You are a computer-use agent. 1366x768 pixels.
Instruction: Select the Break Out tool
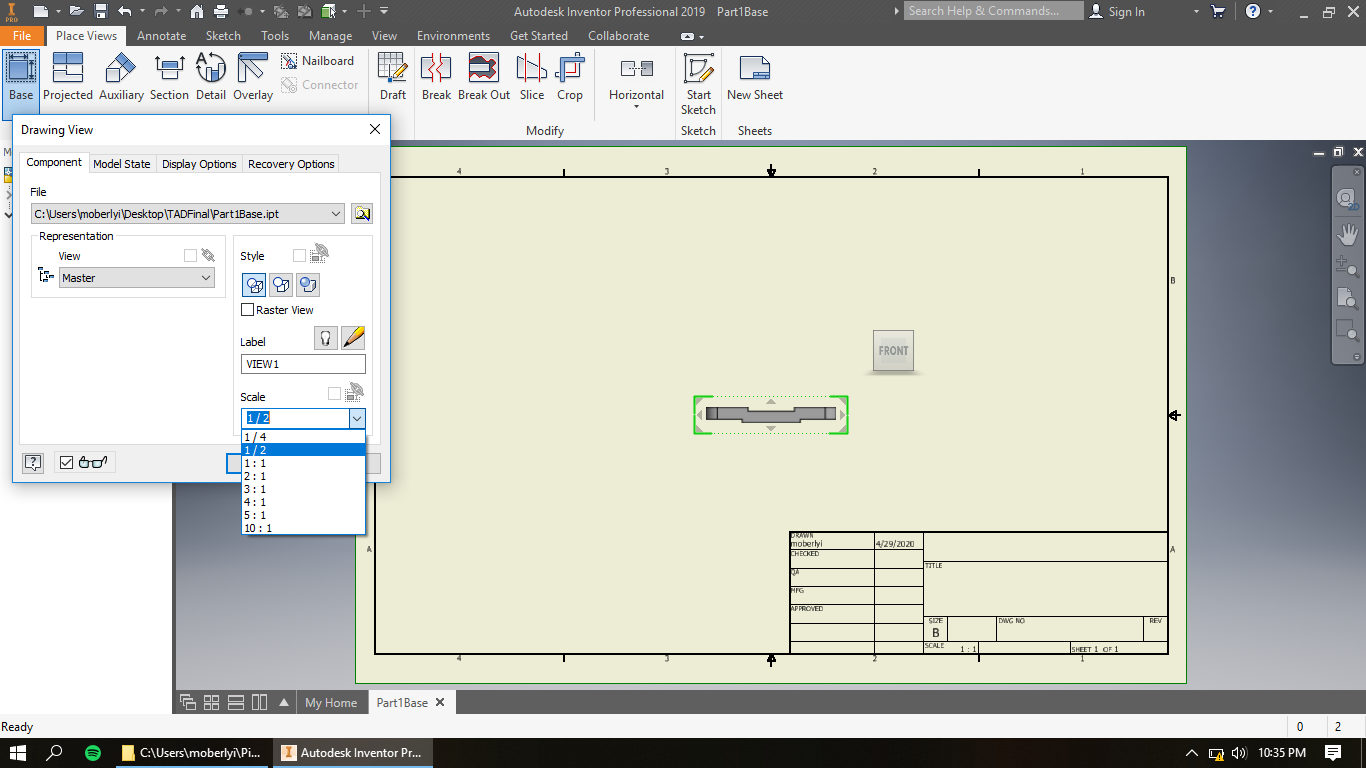[x=484, y=77]
